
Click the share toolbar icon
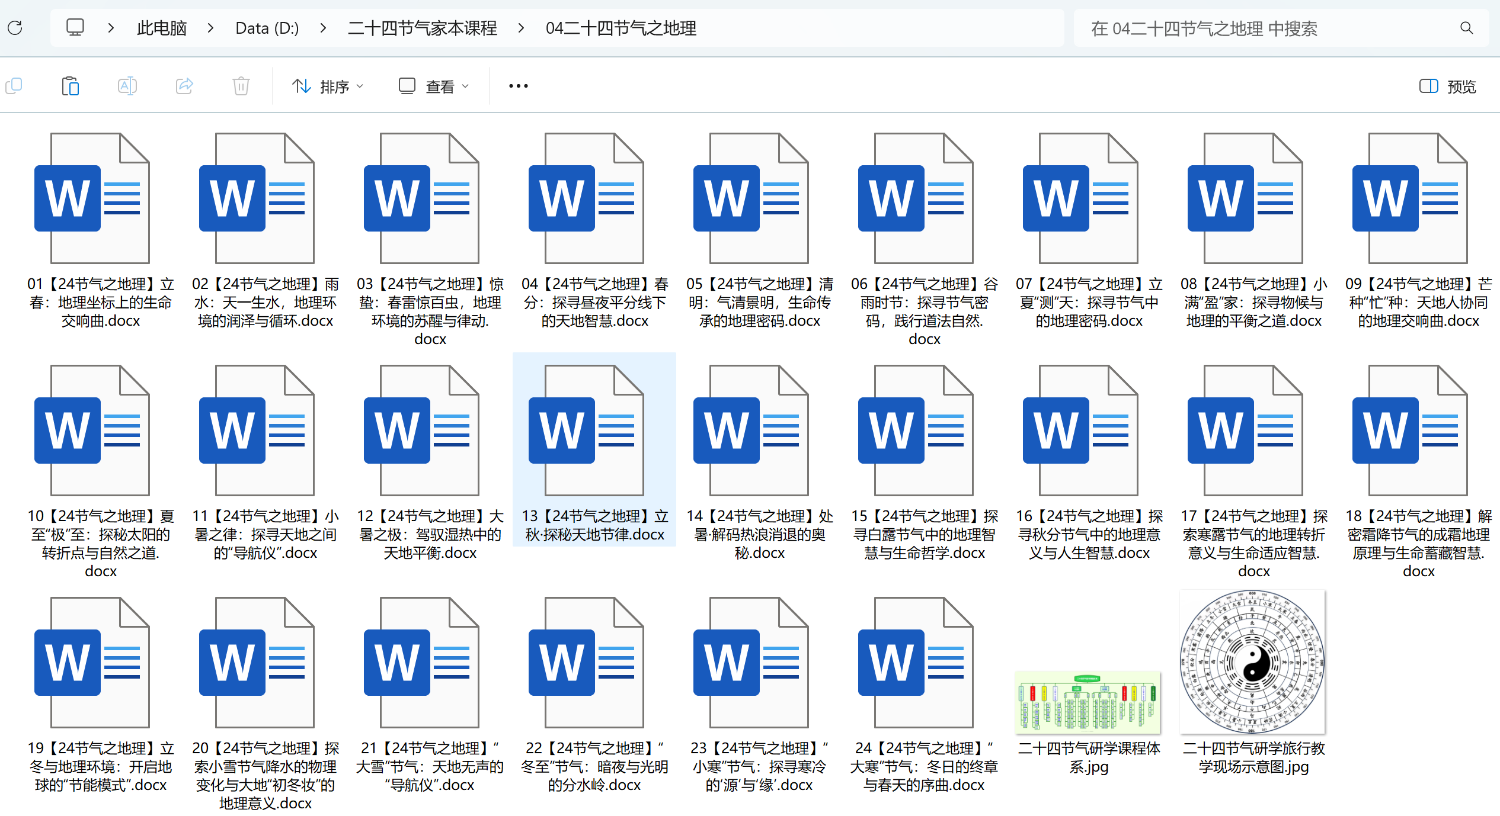tap(184, 86)
